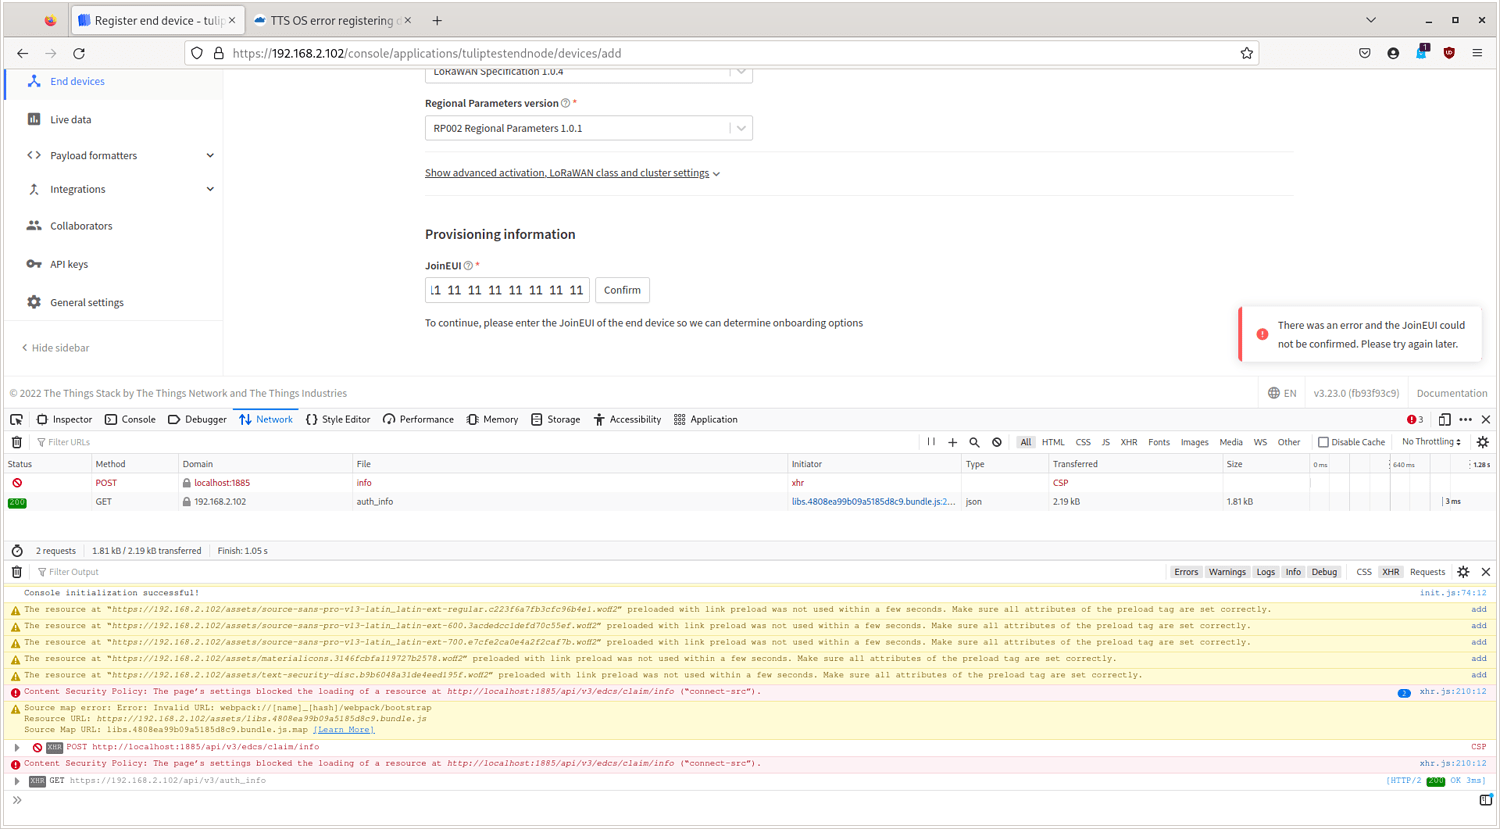The height and width of the screenshot is (829, 1500).
Task: Open network request search
Action: click(974, 442)
